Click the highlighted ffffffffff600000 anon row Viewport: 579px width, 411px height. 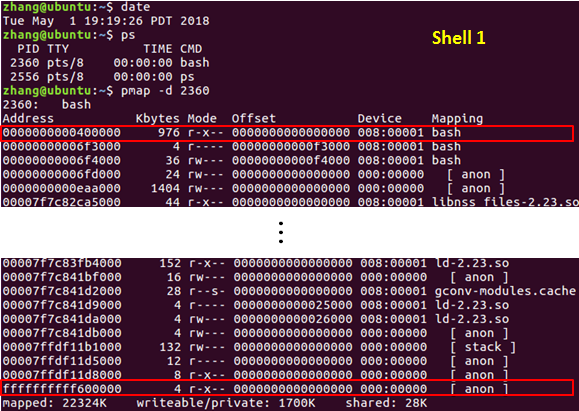pyautogui.click(x=287, y=388)
